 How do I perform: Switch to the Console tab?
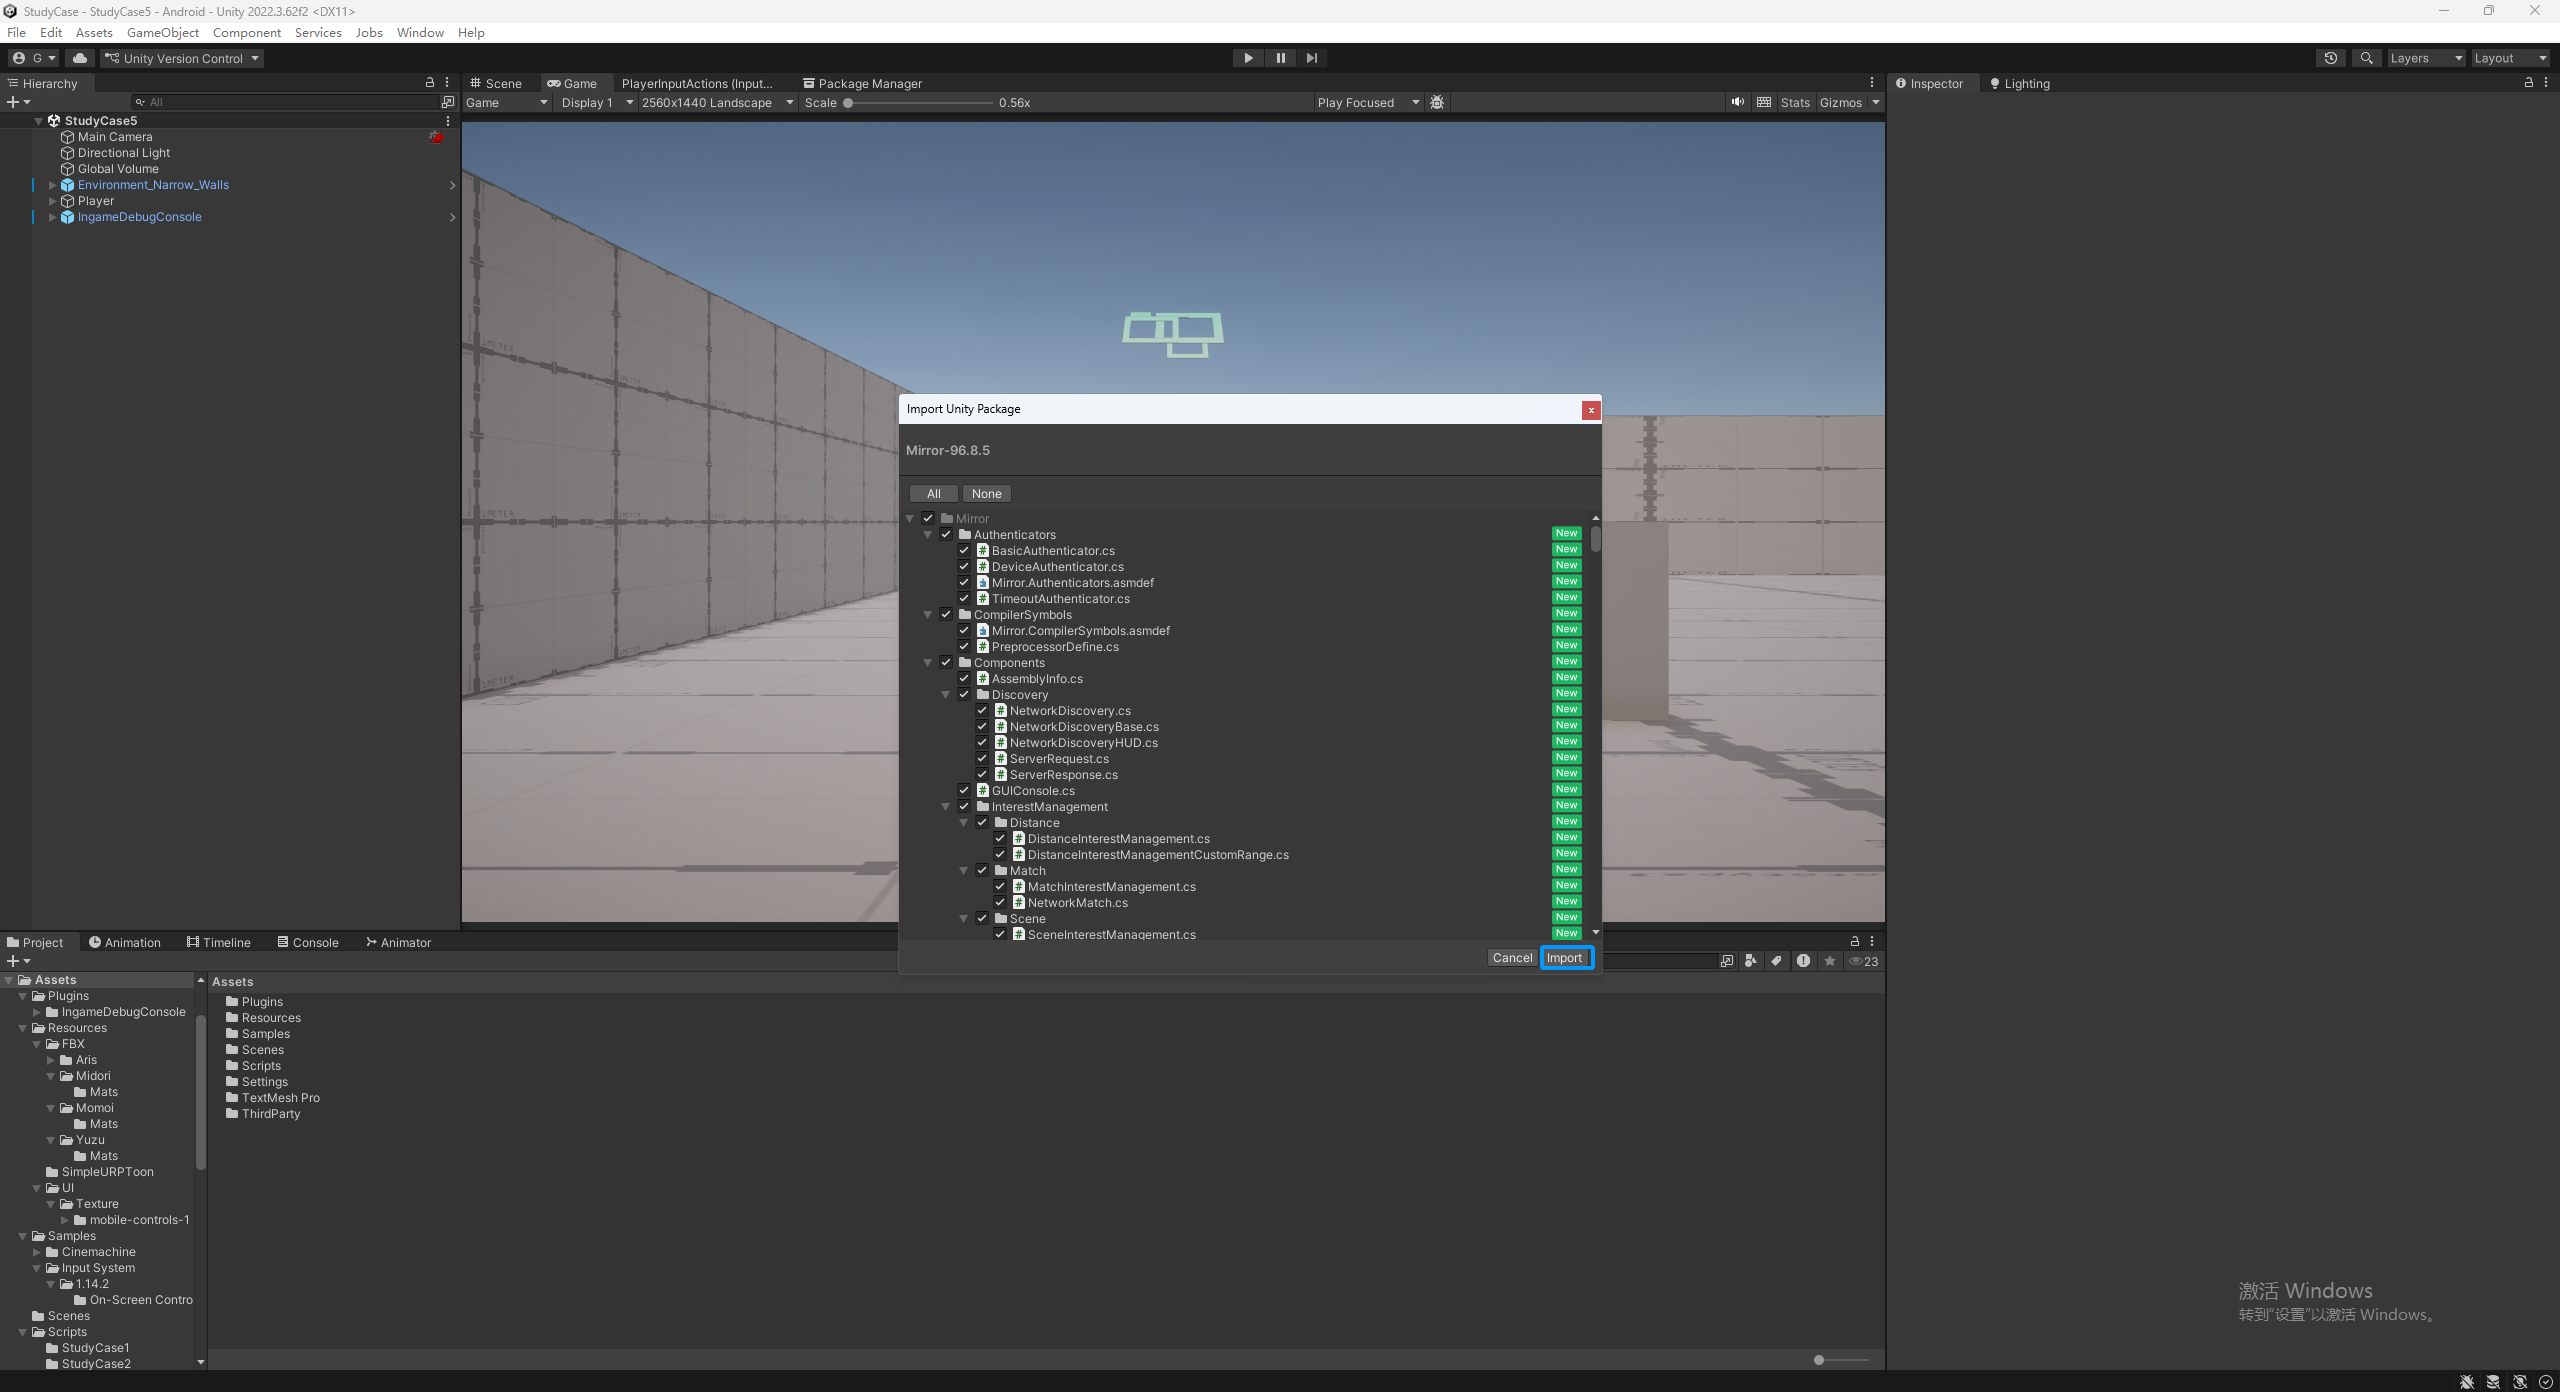308,942
